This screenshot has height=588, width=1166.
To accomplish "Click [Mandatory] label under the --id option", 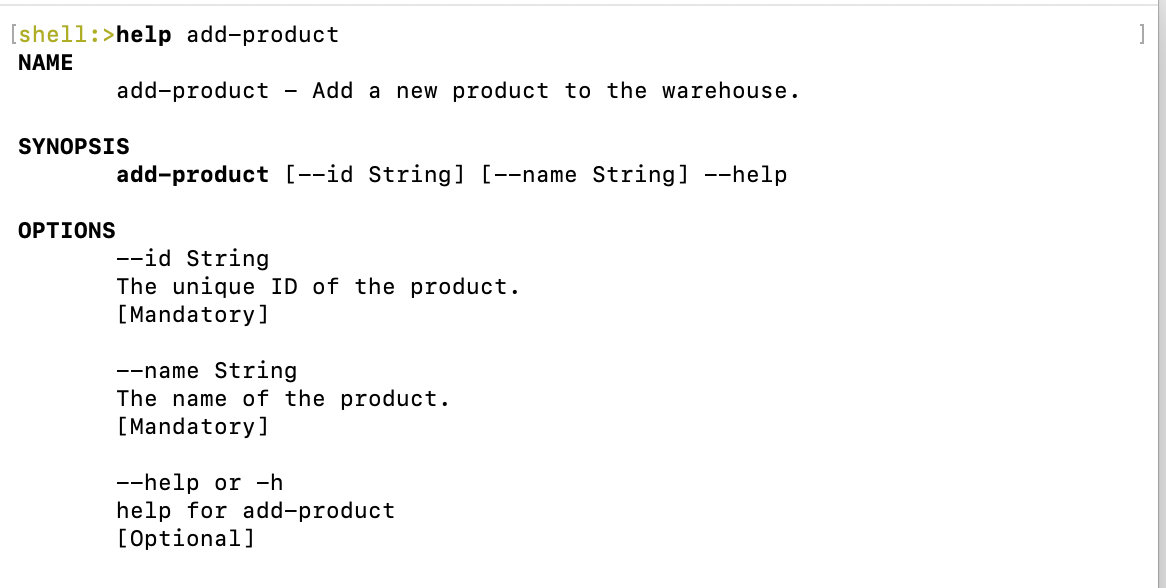I will 193,315.
